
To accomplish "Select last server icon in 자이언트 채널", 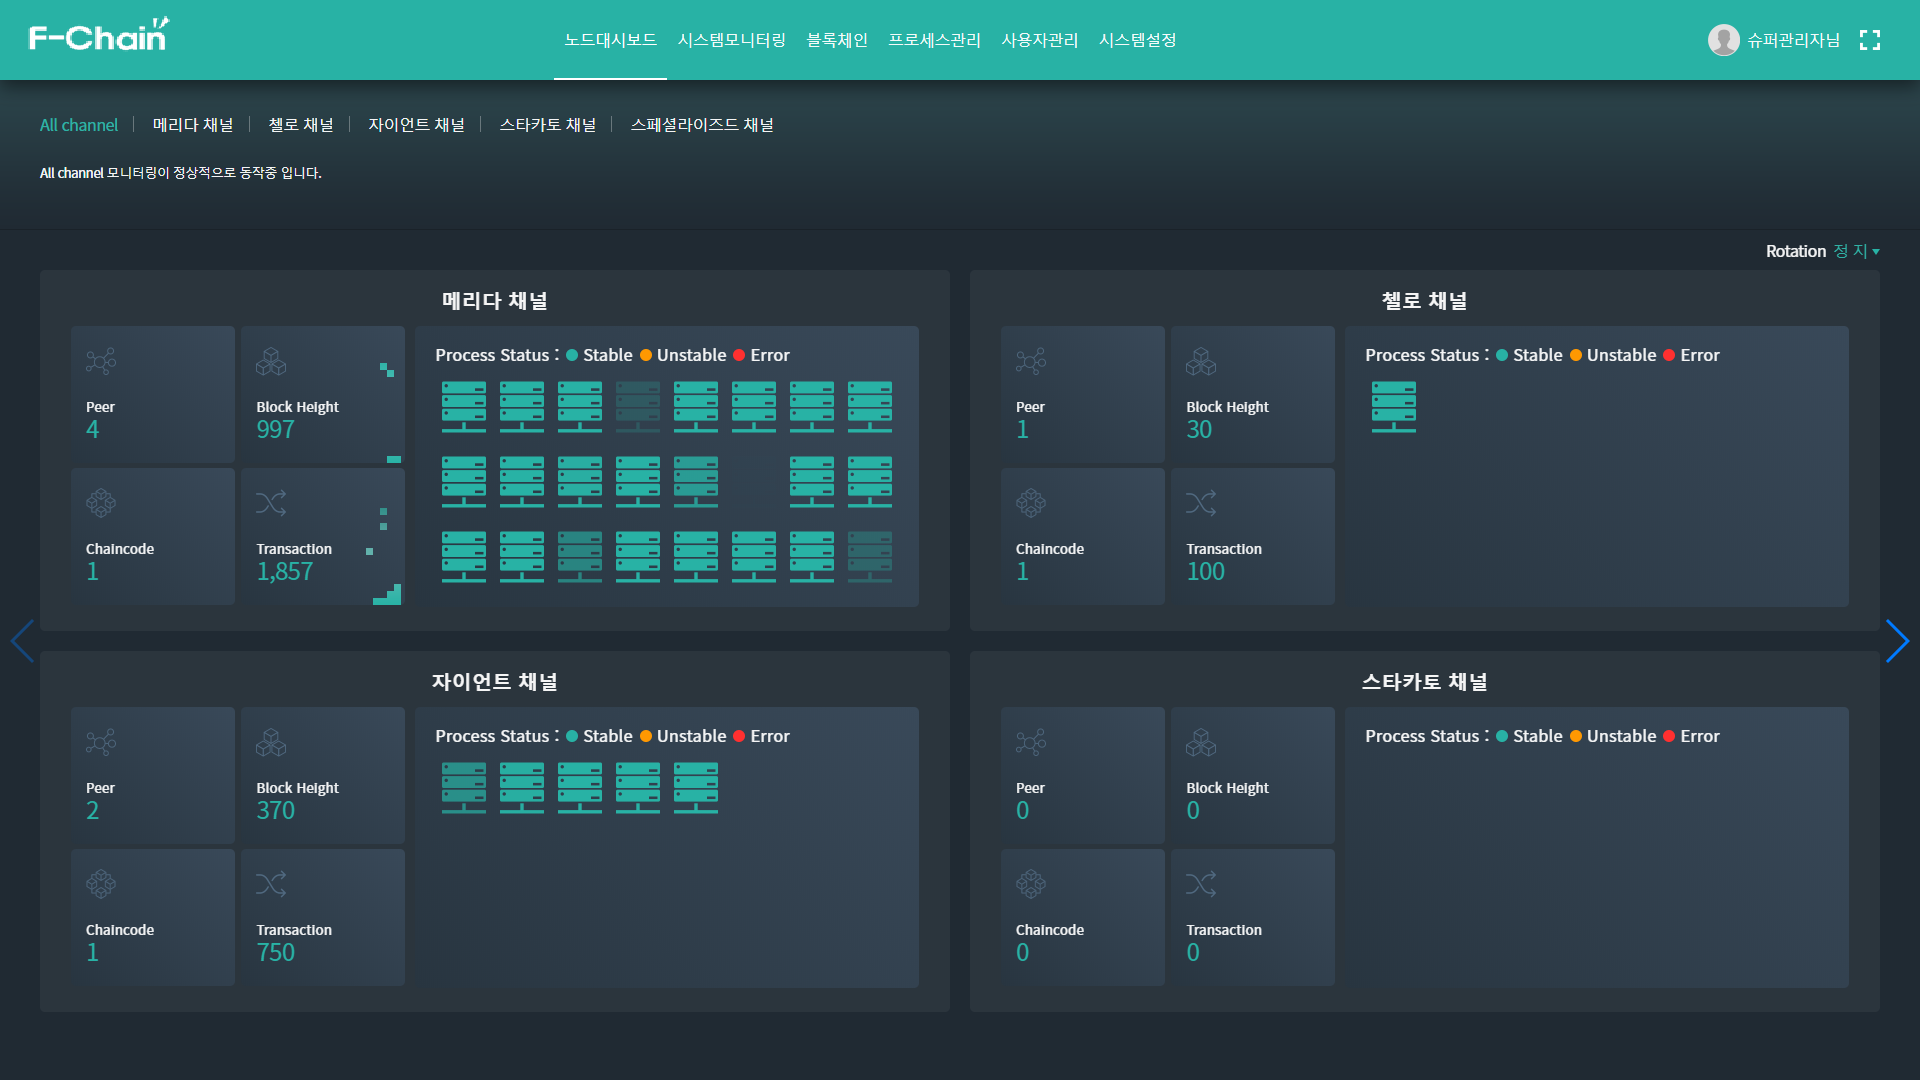I will pos(696,788).
